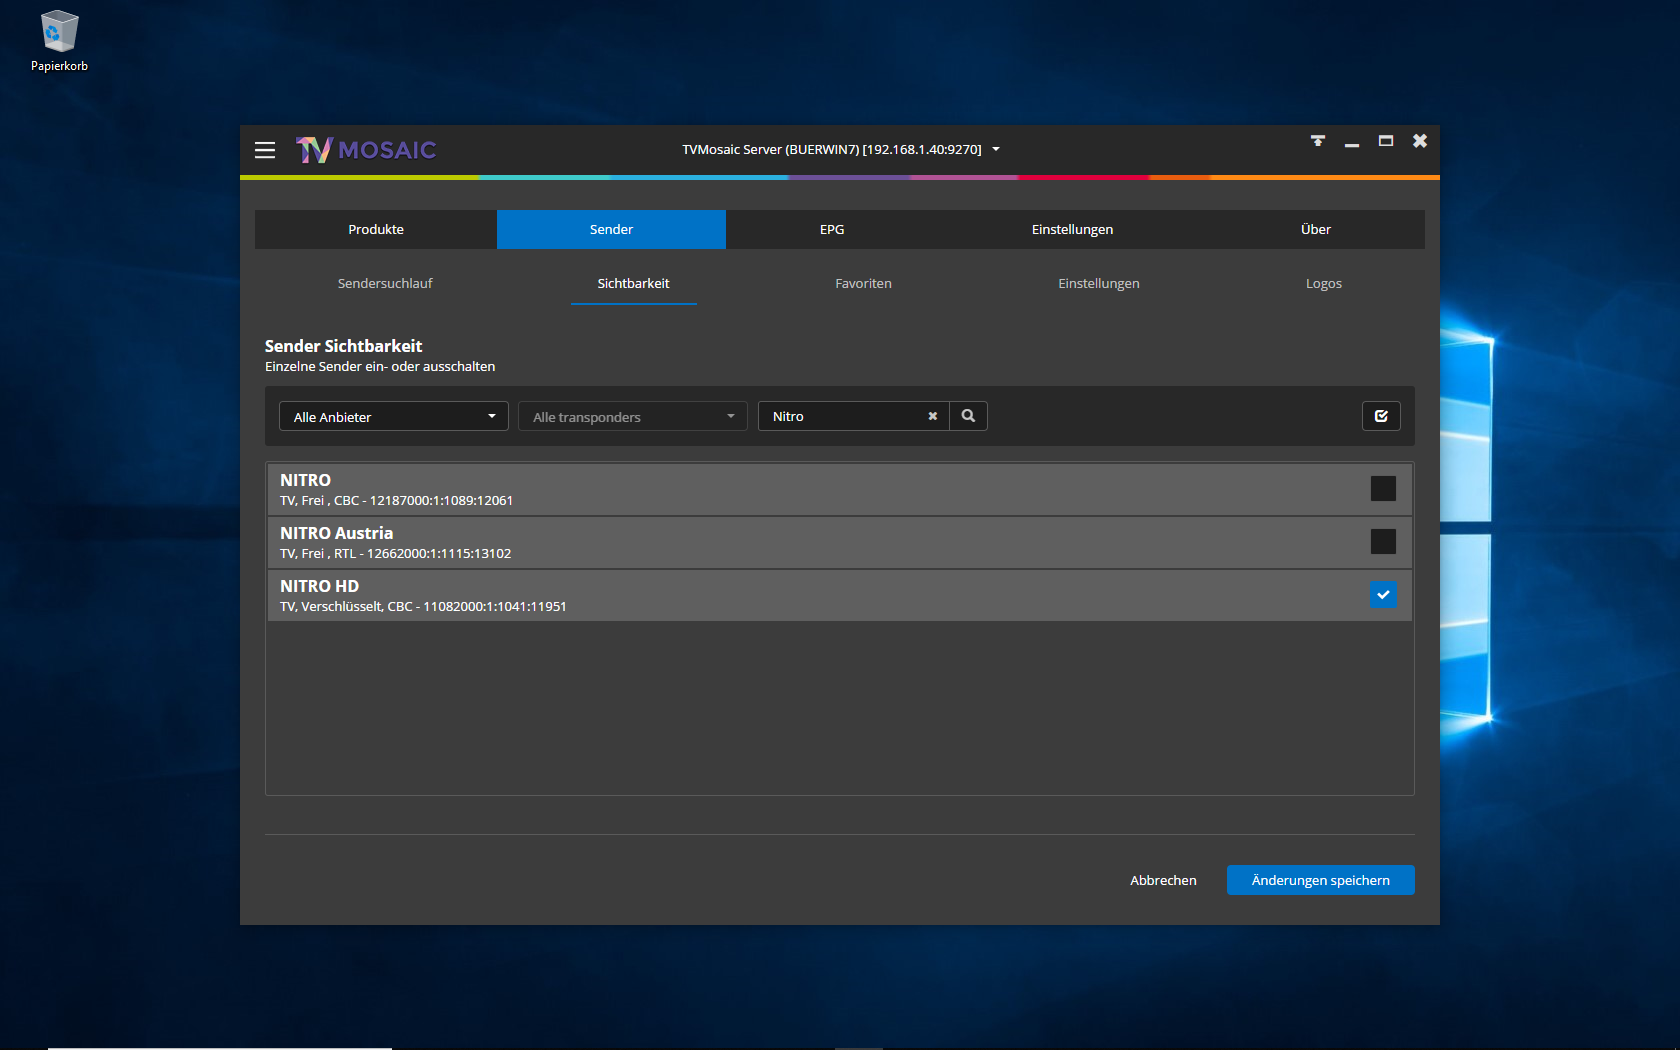
Task: Enable visibility for NITRO channel
Action: pos(1383,488)
